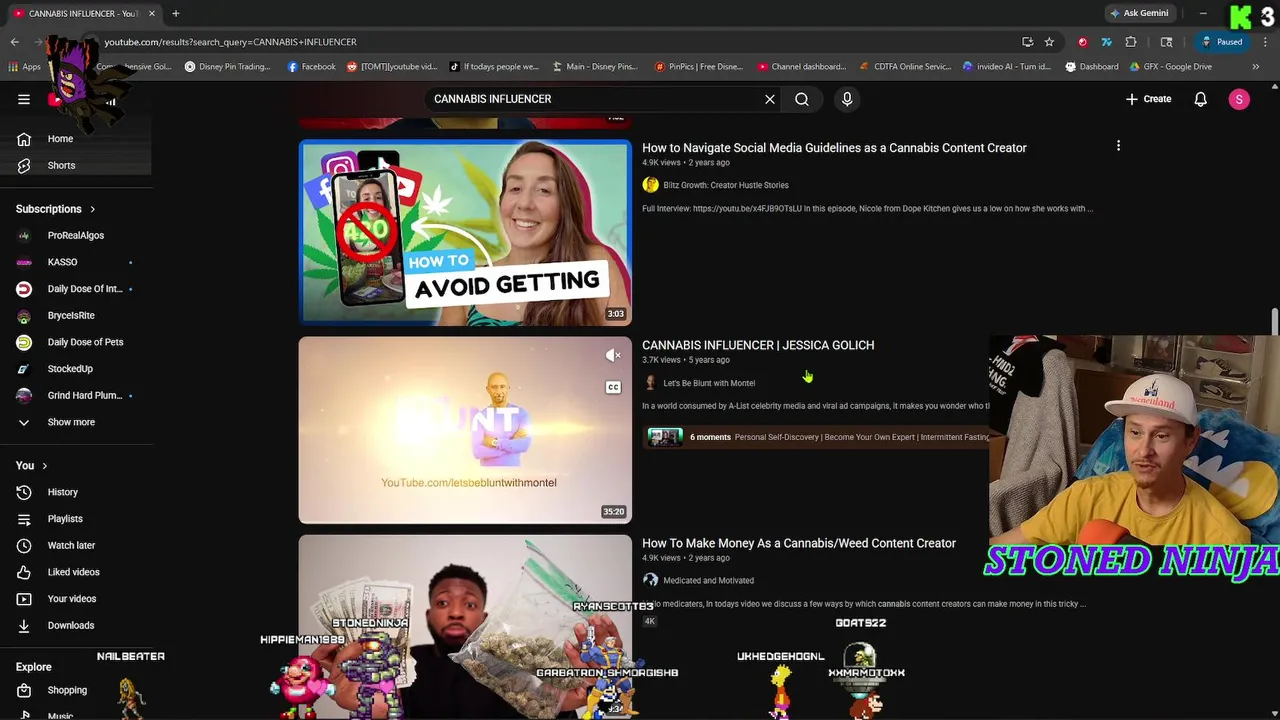
Task: Open the Apps bookmarks shortcut
Action: 24,67
